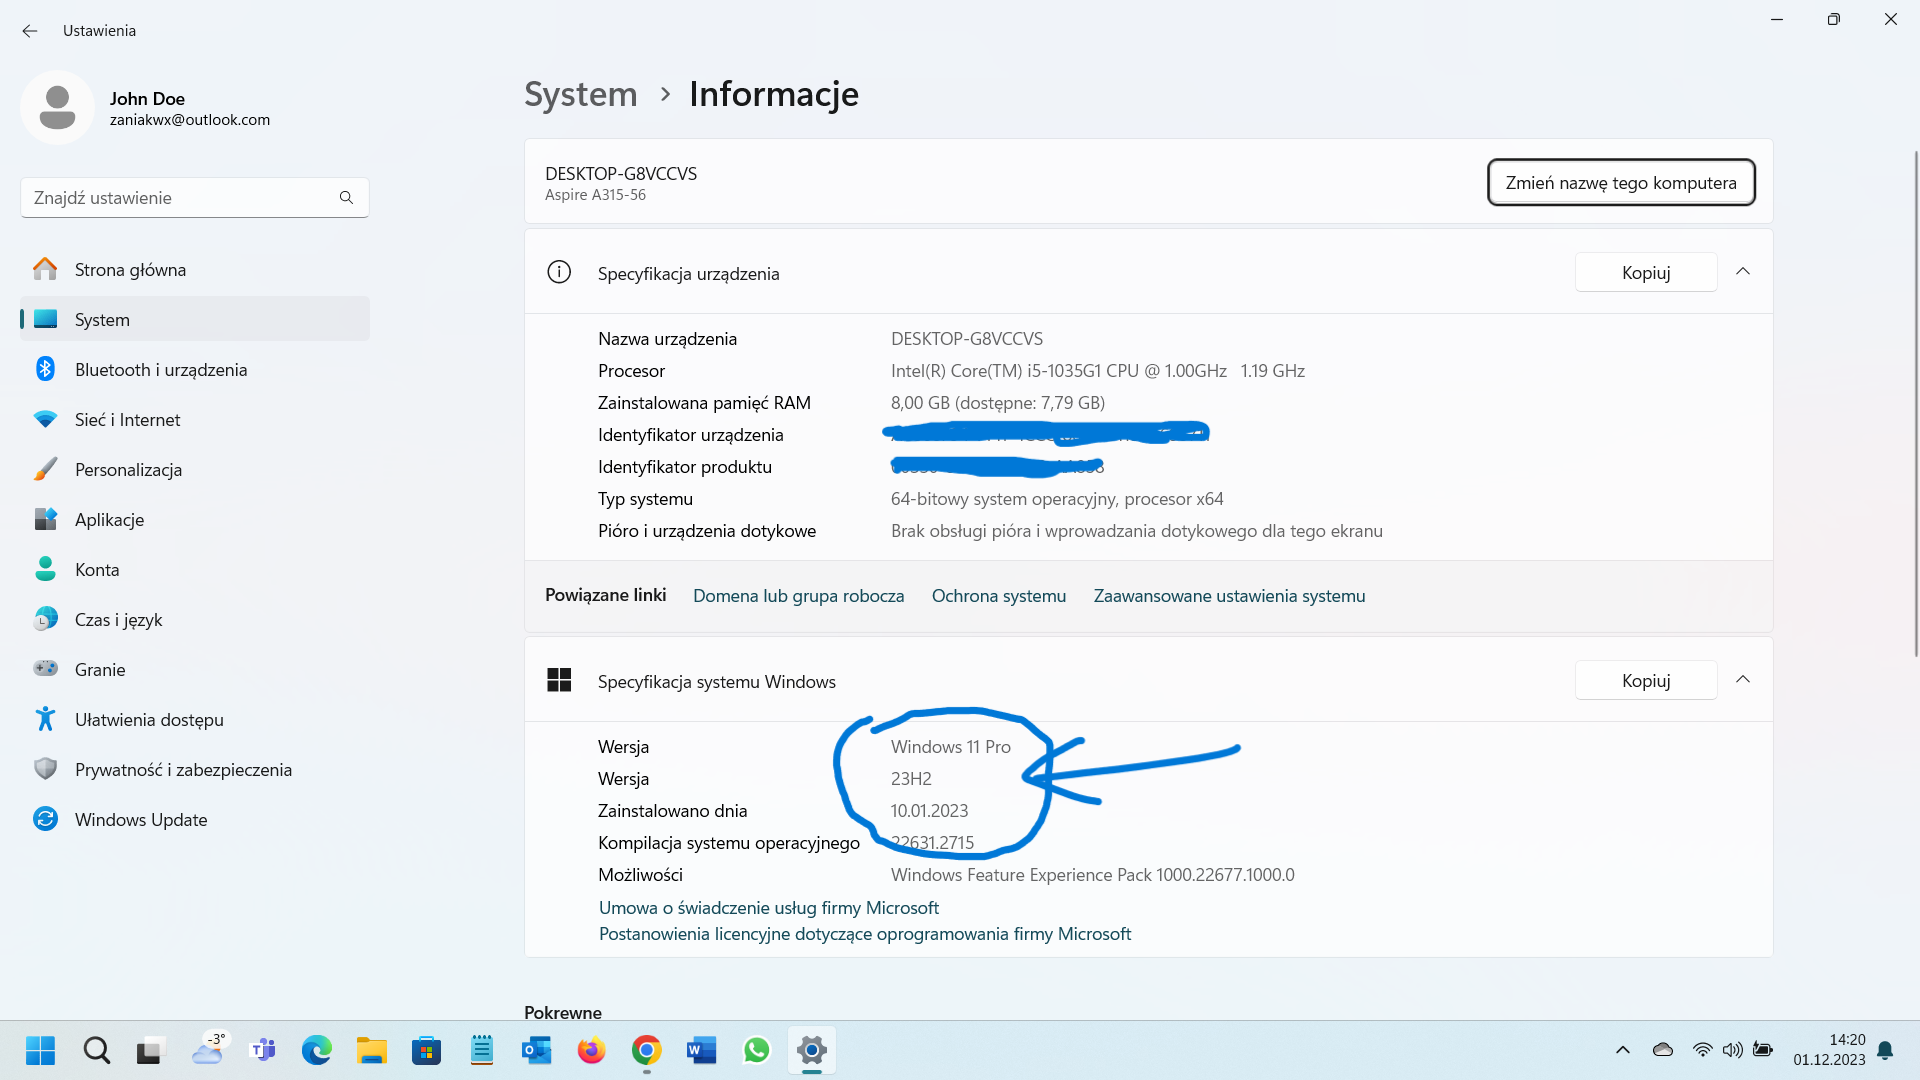Open Prywatność i zabezpieczenia settings

coord(195,769)
